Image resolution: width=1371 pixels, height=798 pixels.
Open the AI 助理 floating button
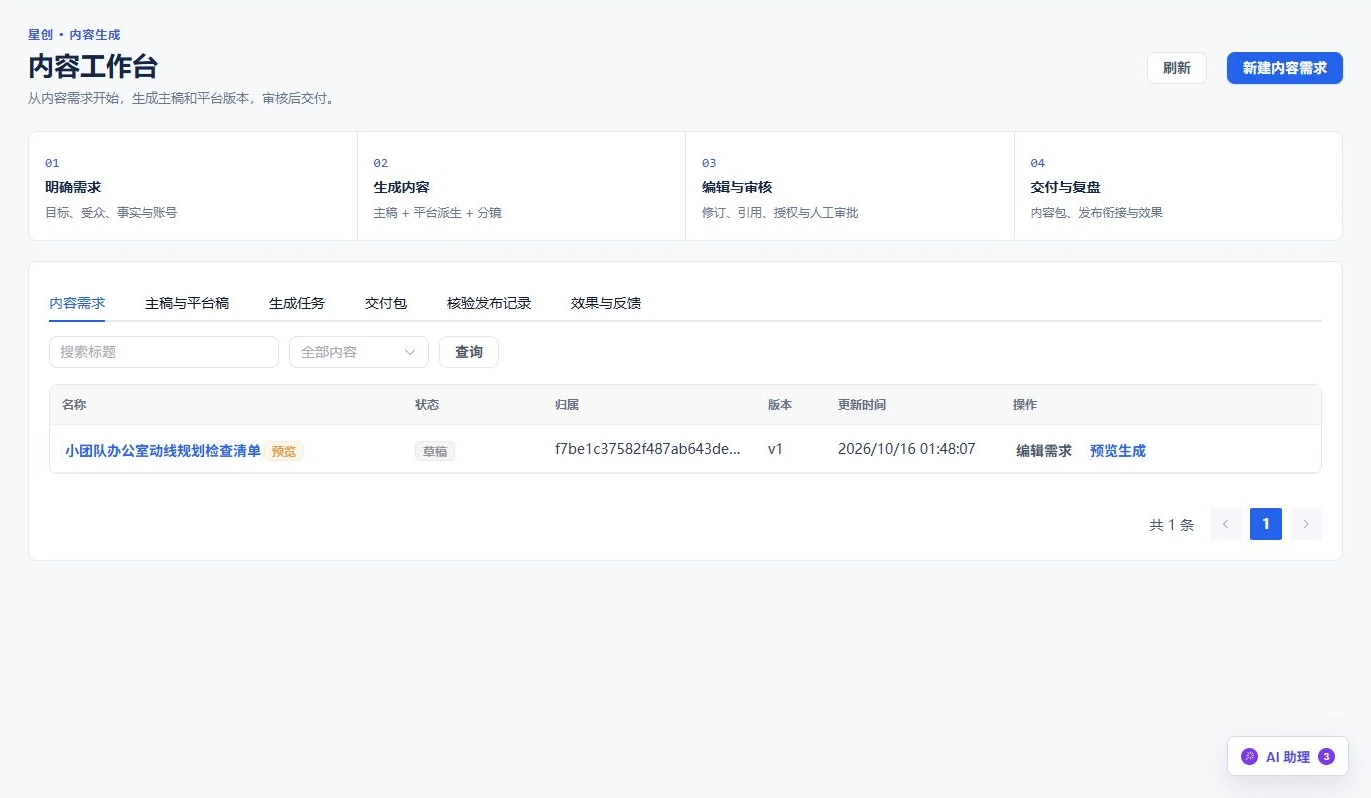[x=1288, y=757]
